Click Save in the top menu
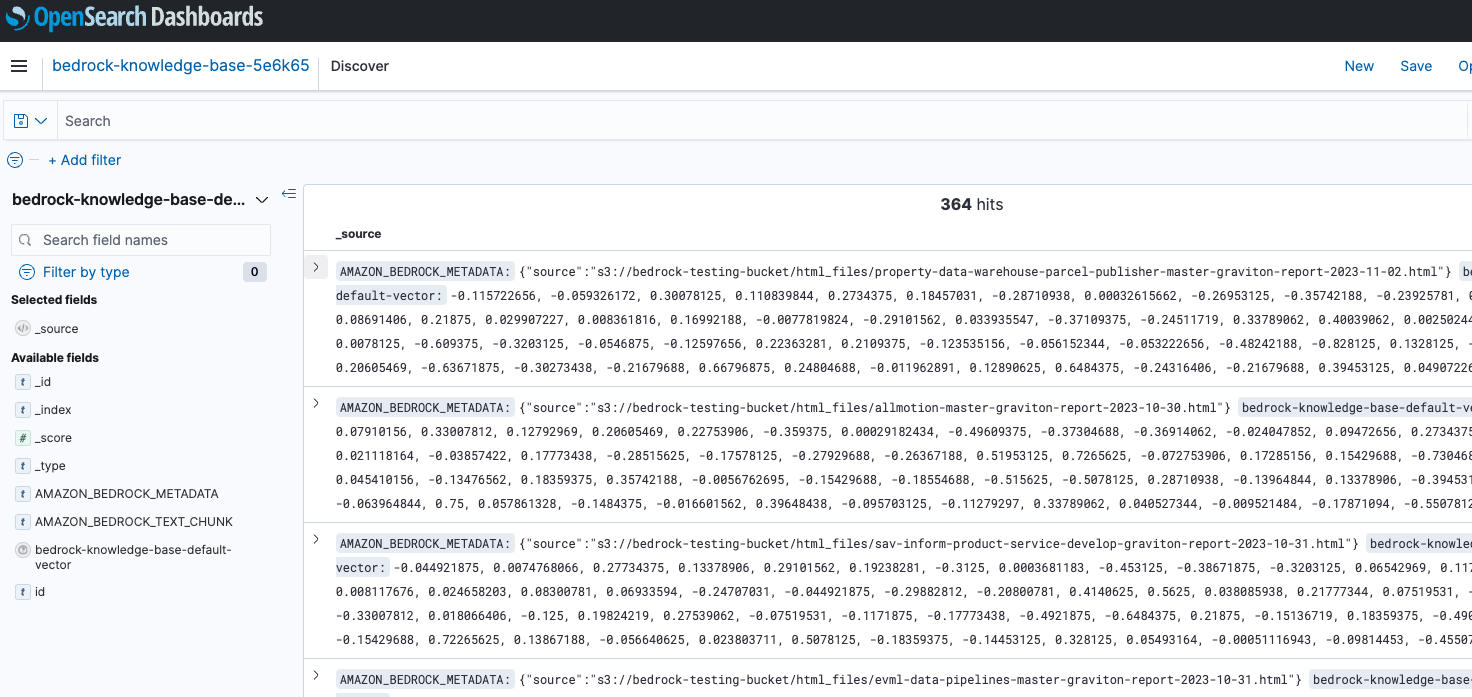The height and width of the screenshot is (697, 1472). 1416,66
